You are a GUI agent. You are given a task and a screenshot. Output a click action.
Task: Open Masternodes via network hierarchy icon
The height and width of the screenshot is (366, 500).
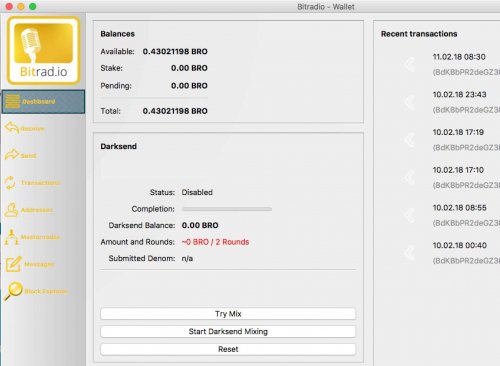pos(11,237)
